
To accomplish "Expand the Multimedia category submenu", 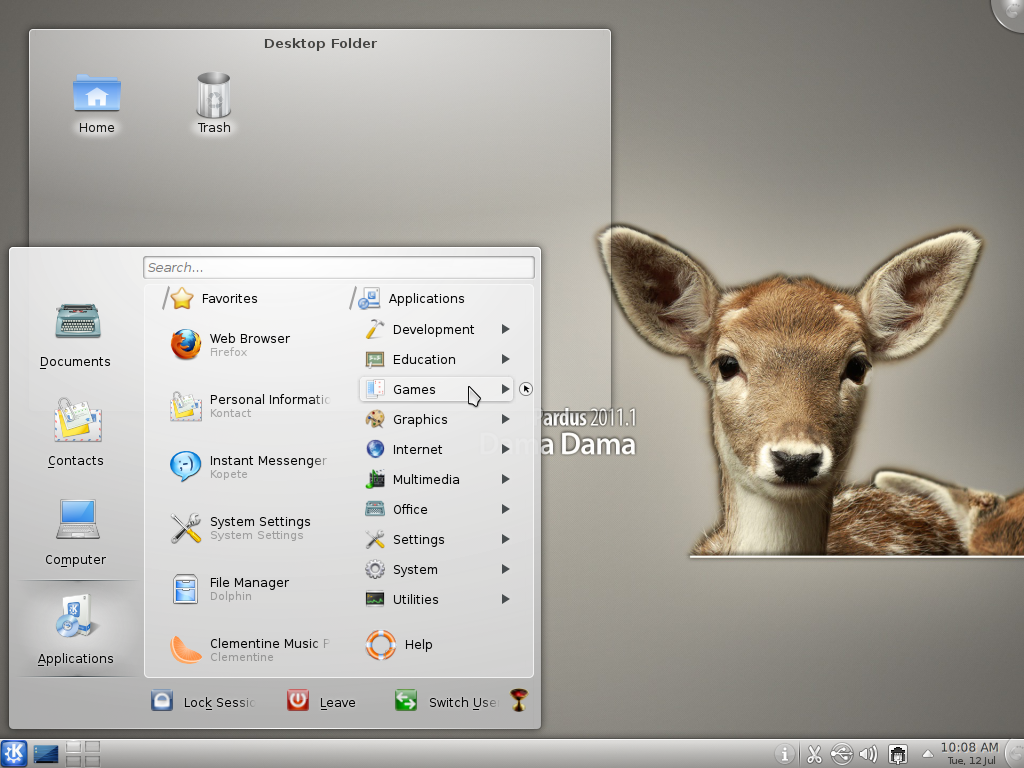I will (430, 479).
